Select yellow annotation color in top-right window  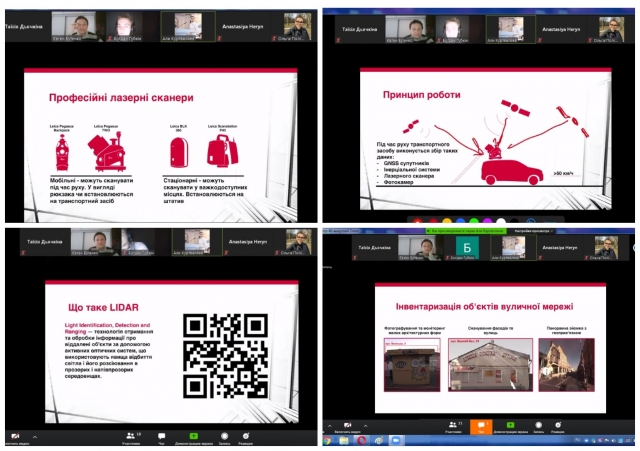[447, 221]
